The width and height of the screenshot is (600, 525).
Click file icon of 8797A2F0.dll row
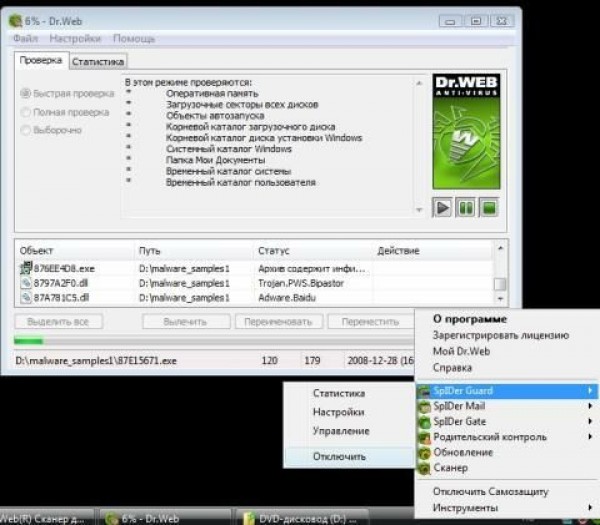pos(26,283)
